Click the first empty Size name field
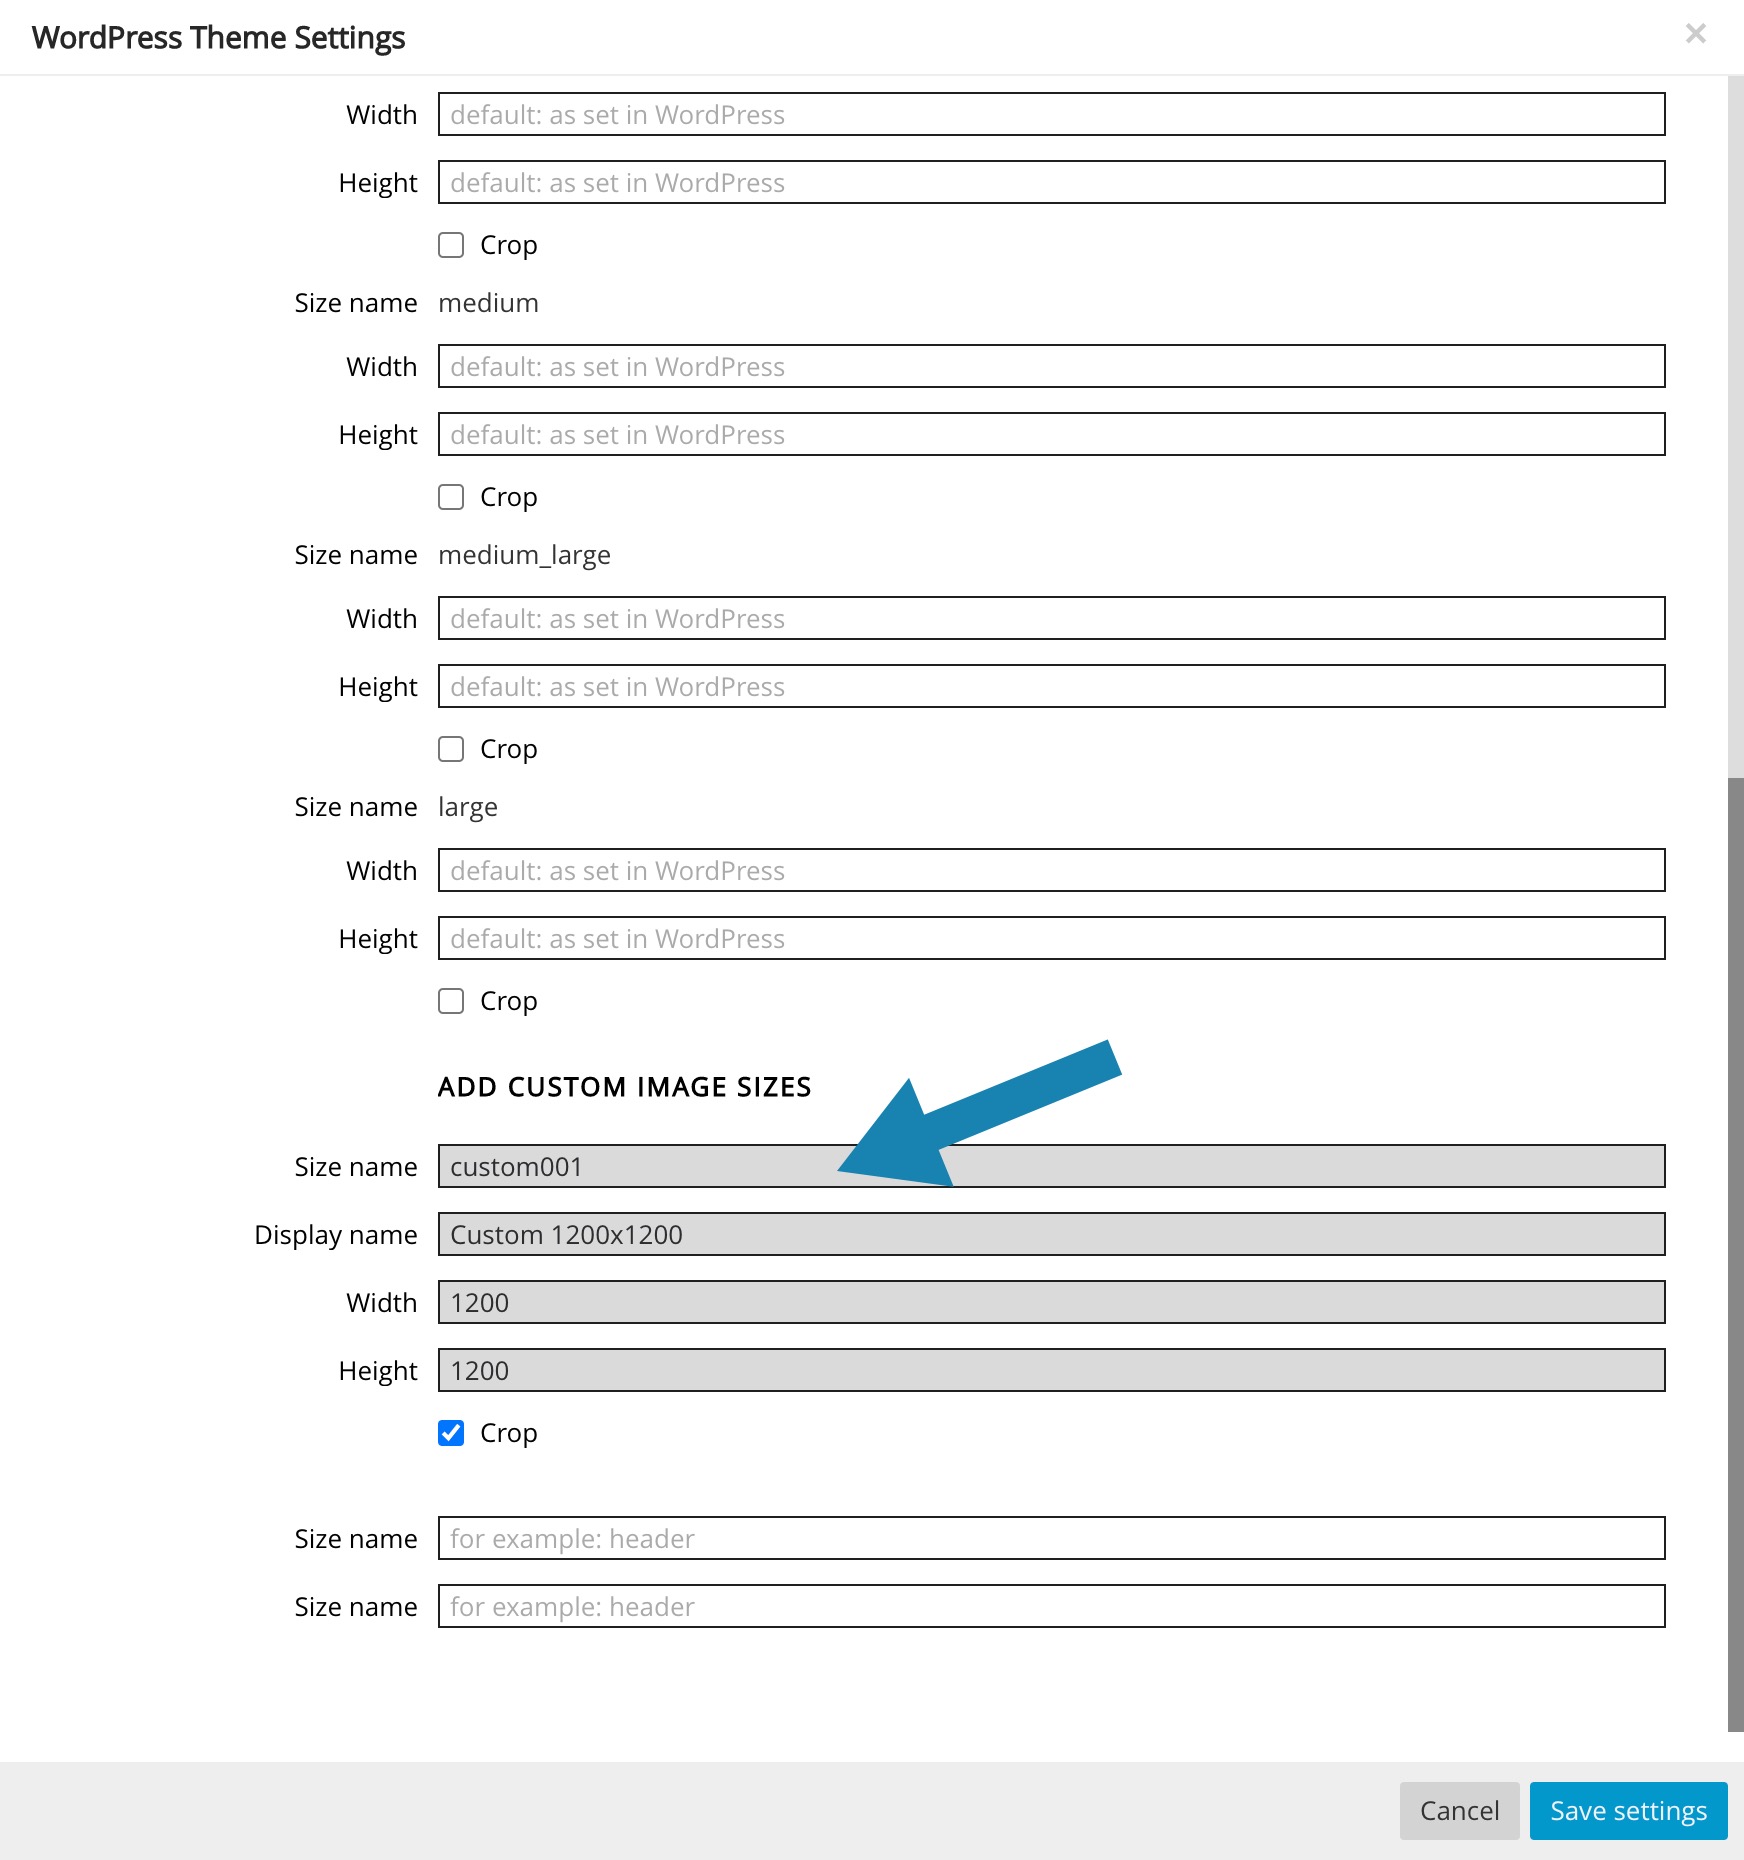 tap(1051, 1538)
